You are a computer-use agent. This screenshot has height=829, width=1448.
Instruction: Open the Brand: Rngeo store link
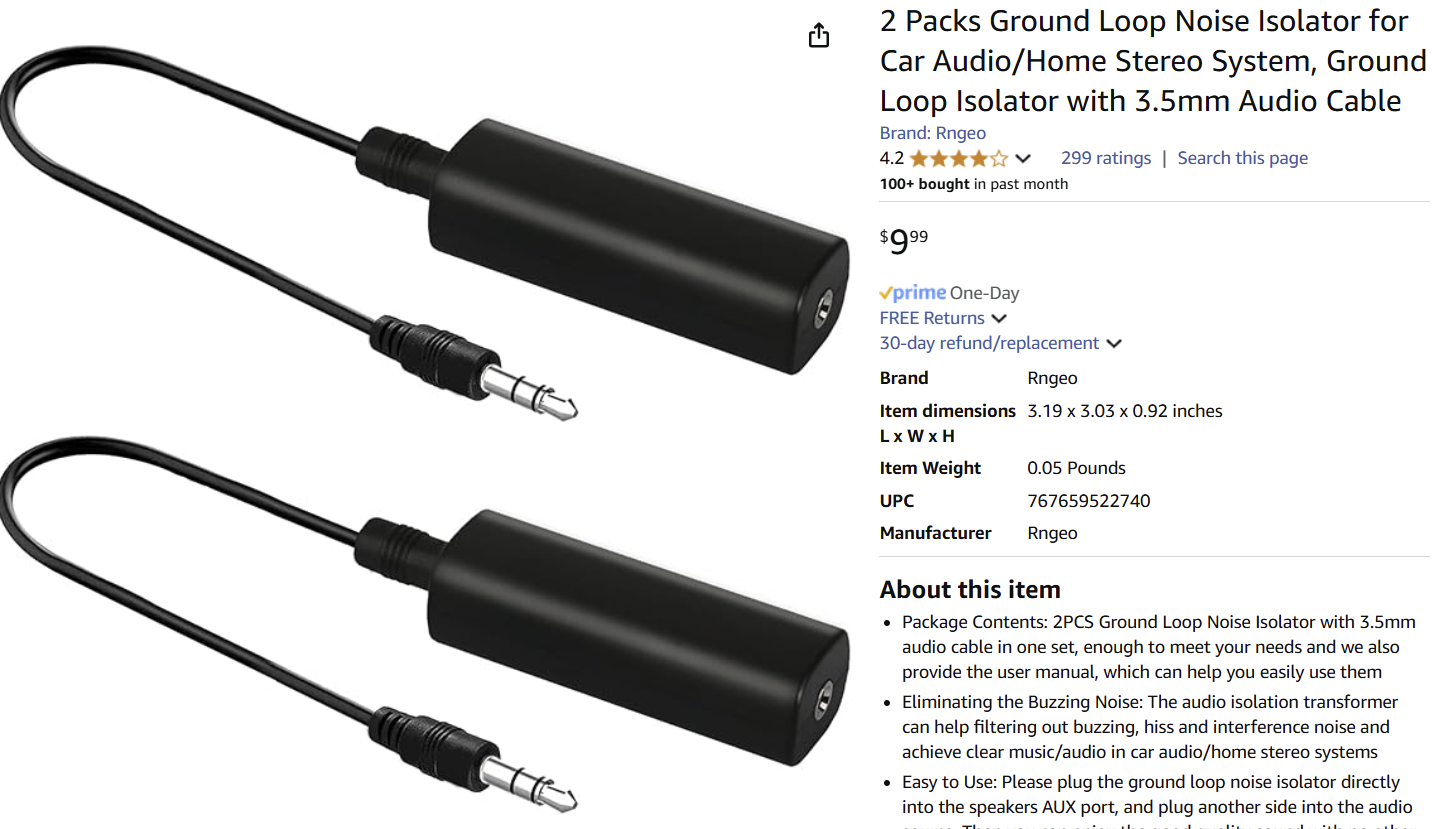coord(933,133)
